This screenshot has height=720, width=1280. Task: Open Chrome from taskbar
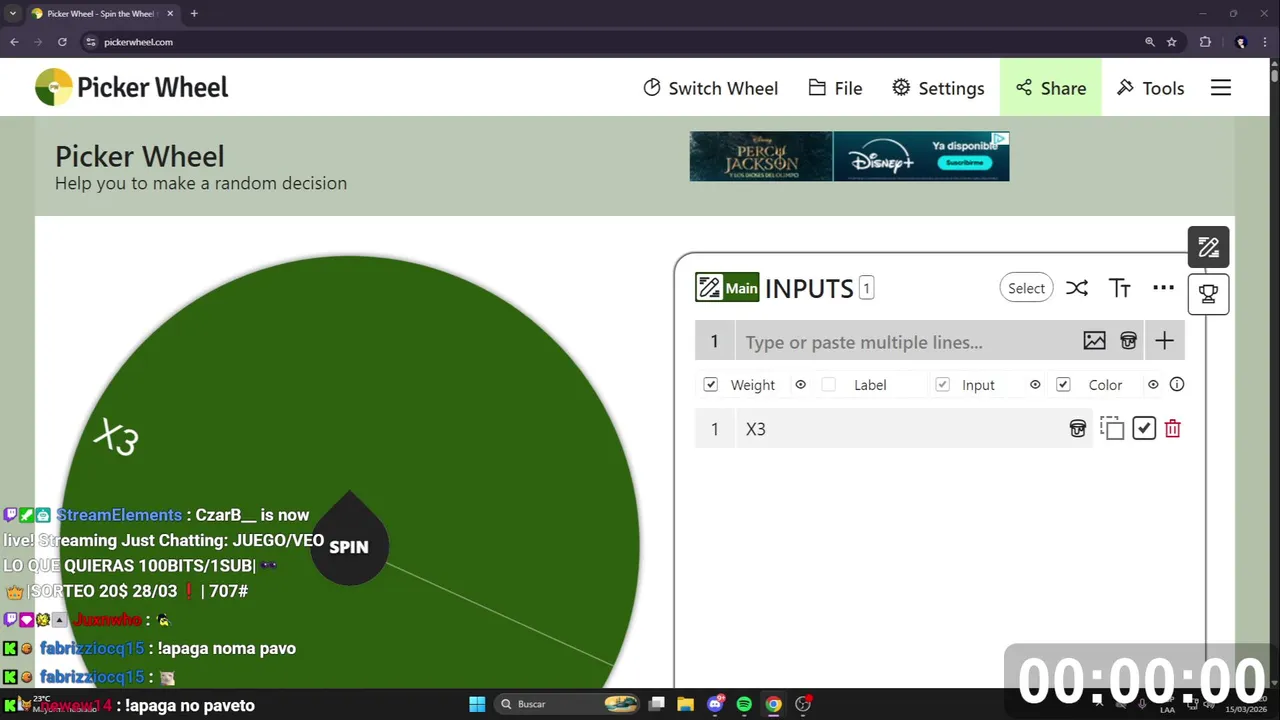pyautogui.click(x=773, y=704)
